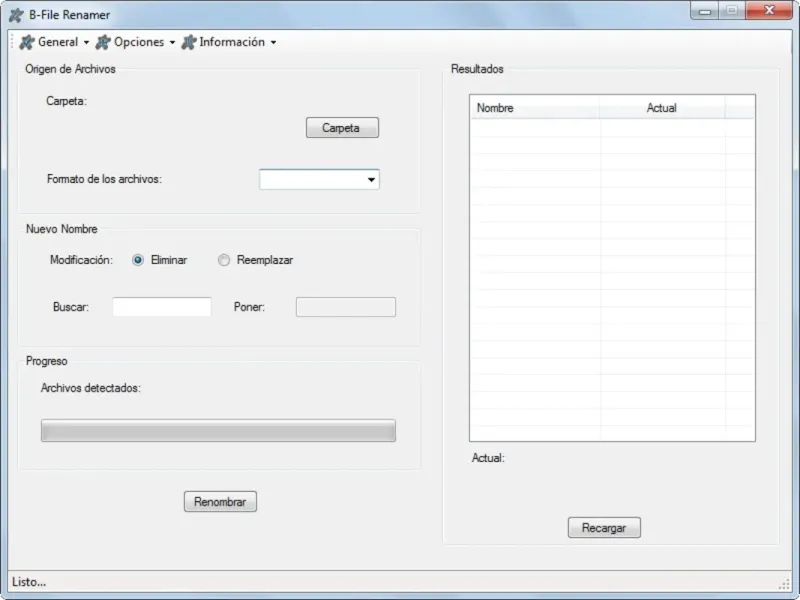The width and height of the screenshot is (800, 600).
Task: Click the Archivos detectados progress bar
Action: point(218,431)
